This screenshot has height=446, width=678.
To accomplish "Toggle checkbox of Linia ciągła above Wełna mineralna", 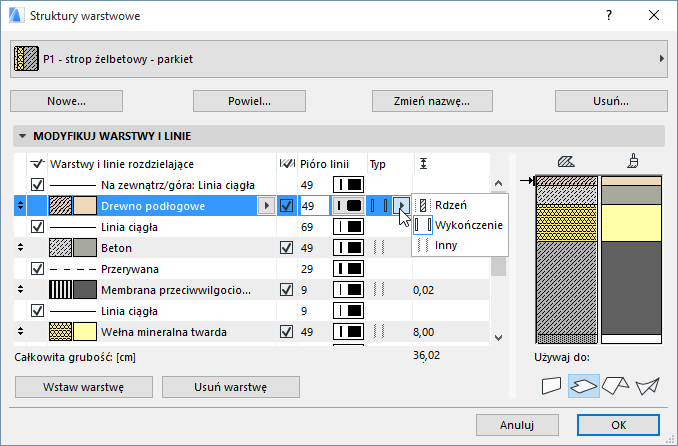I will pos(38,311).
